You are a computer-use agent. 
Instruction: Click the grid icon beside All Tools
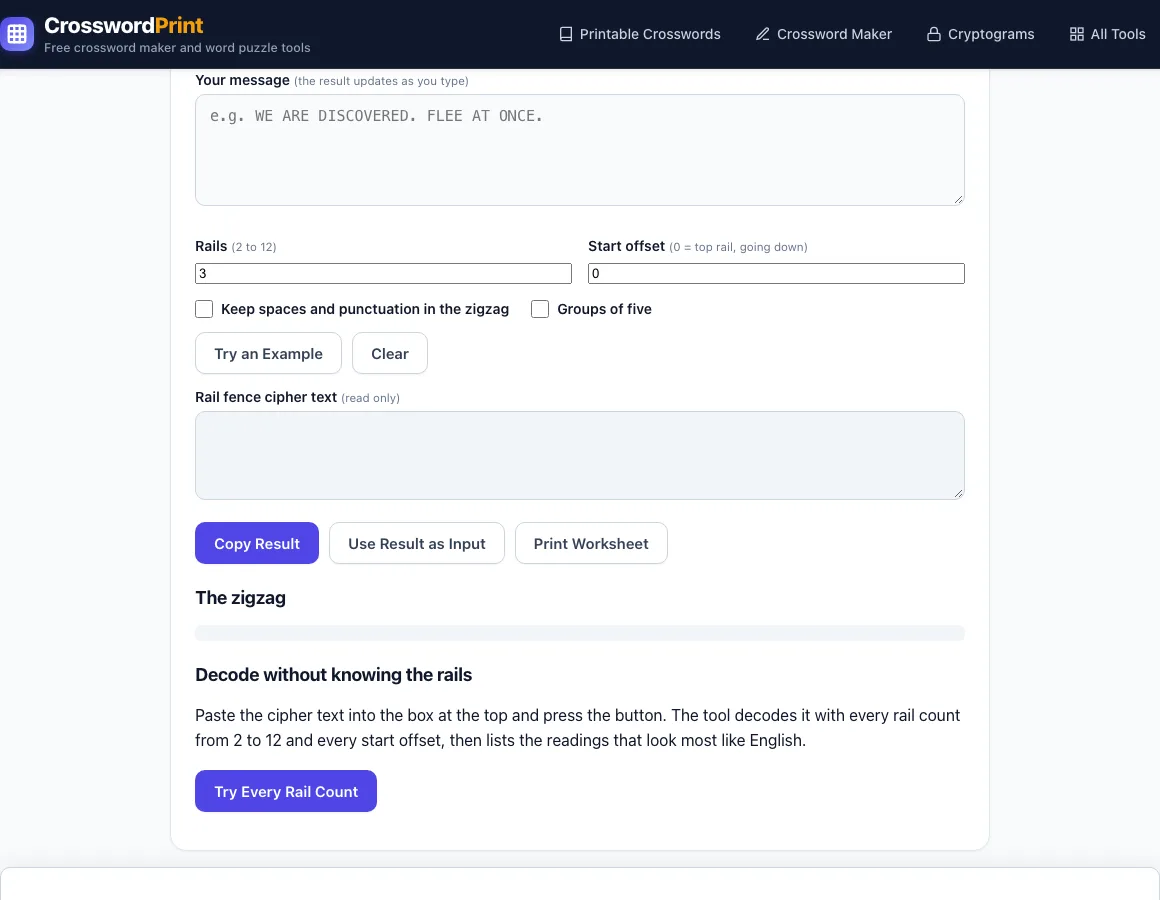click(x=1076, y=34)
